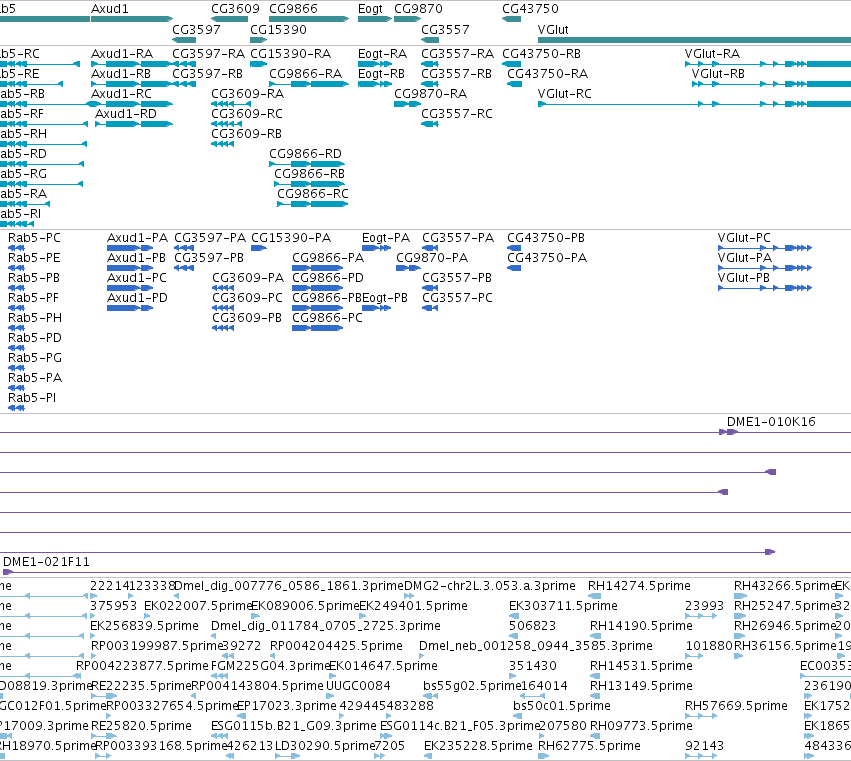Open the CG43750 gene label
This screenshot has height=761, width=851.
tap(530, 9)
